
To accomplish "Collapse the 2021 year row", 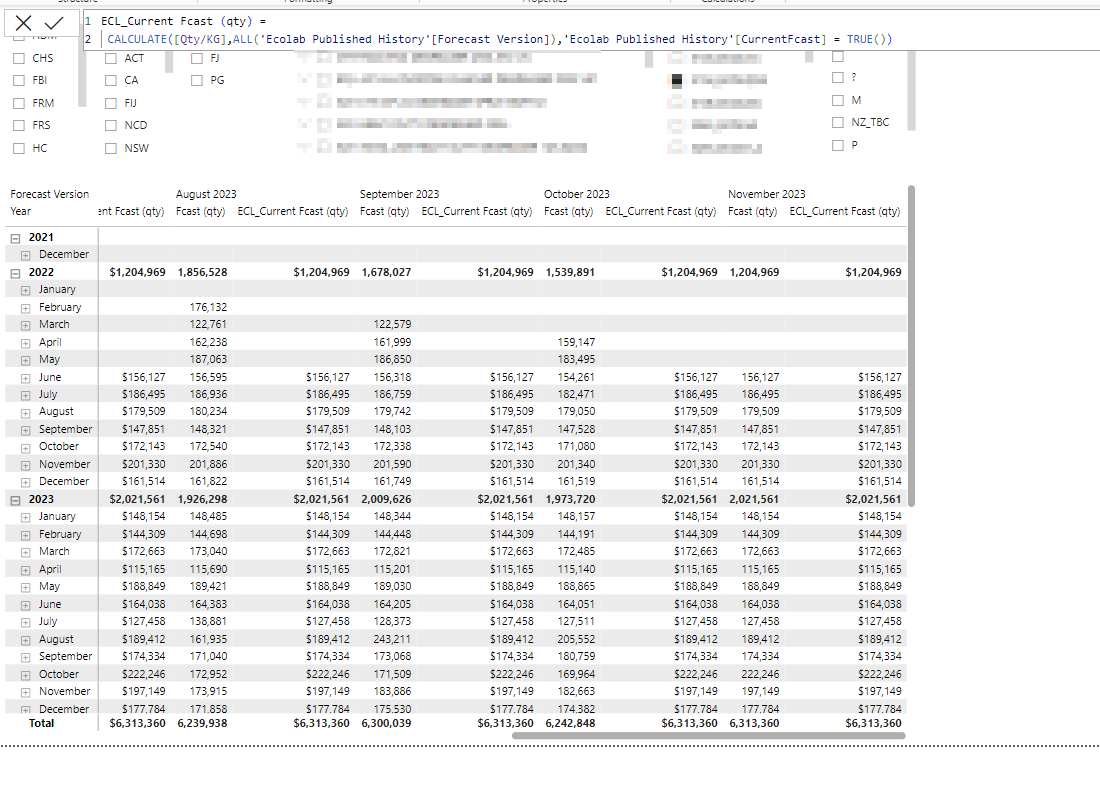I will pyautogui.click(x=15, y=238).
